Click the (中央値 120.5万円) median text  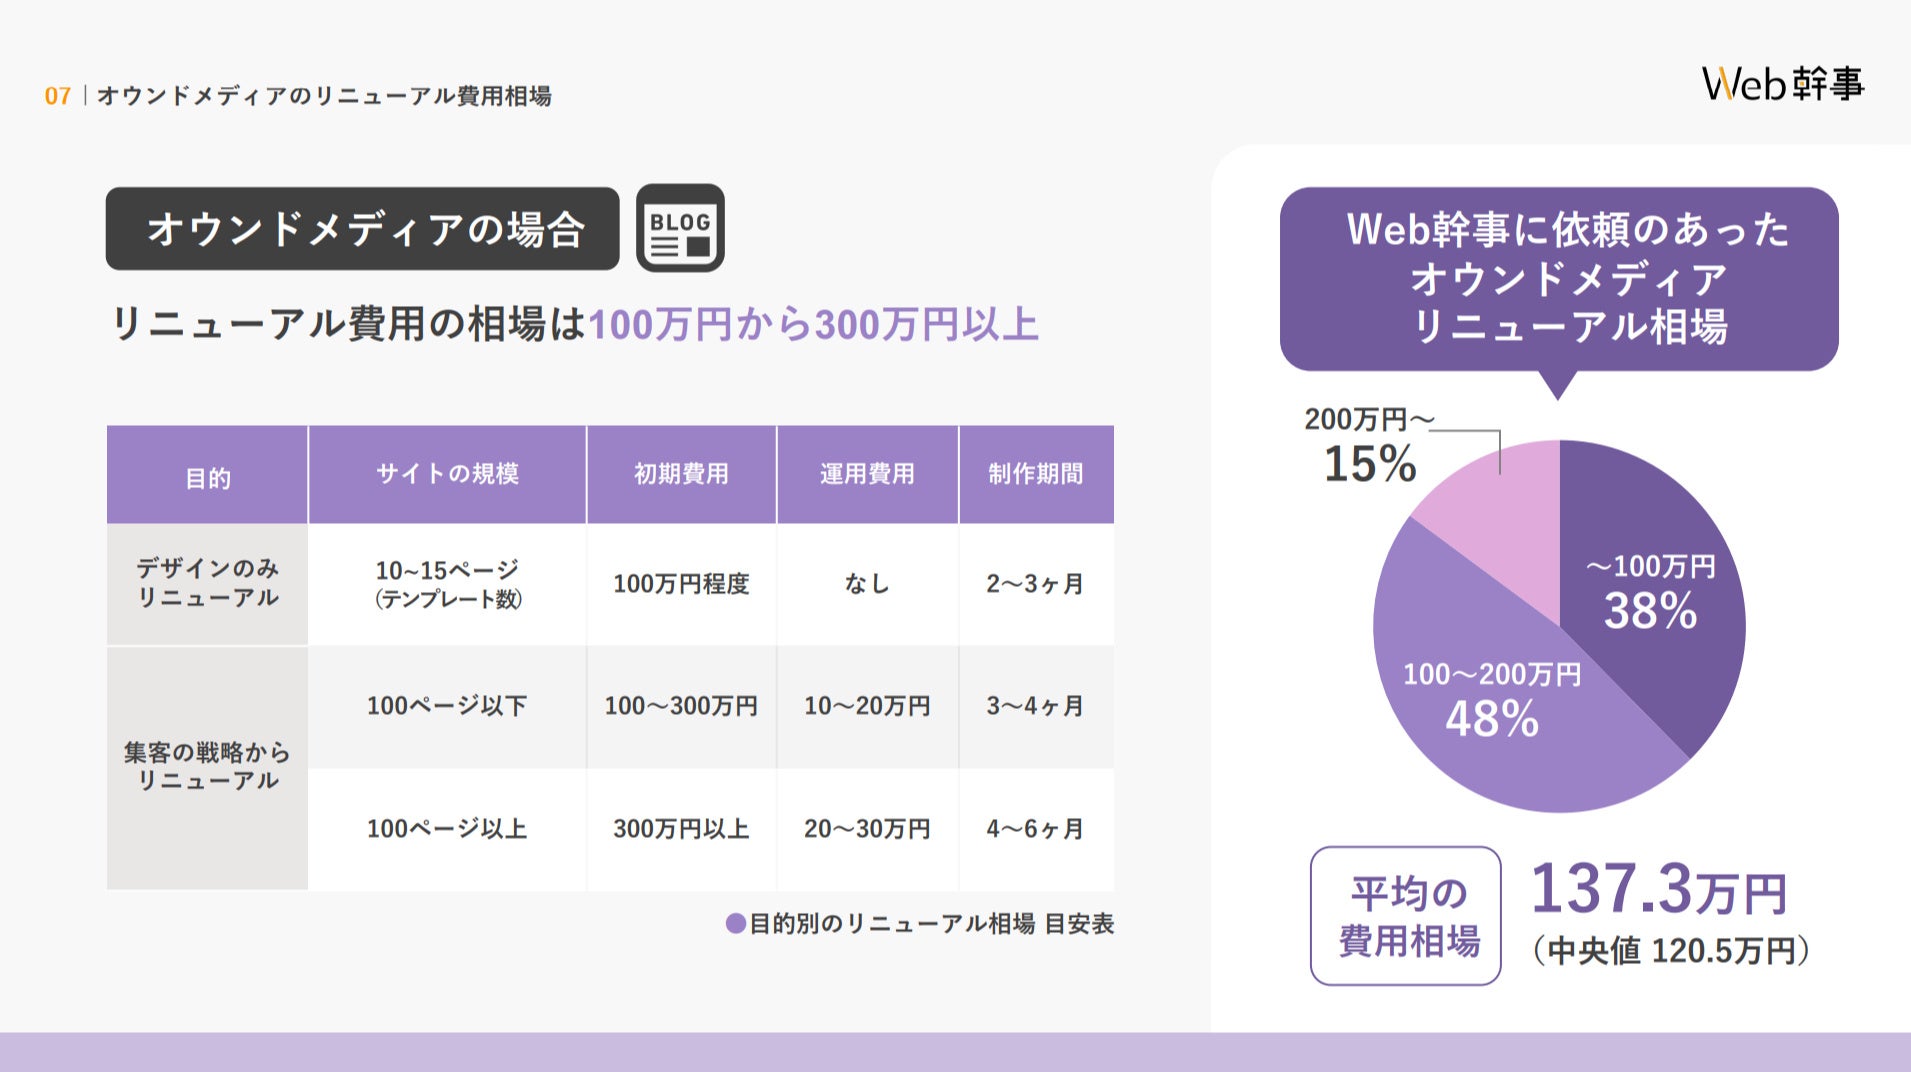(x=1672, y=951)
